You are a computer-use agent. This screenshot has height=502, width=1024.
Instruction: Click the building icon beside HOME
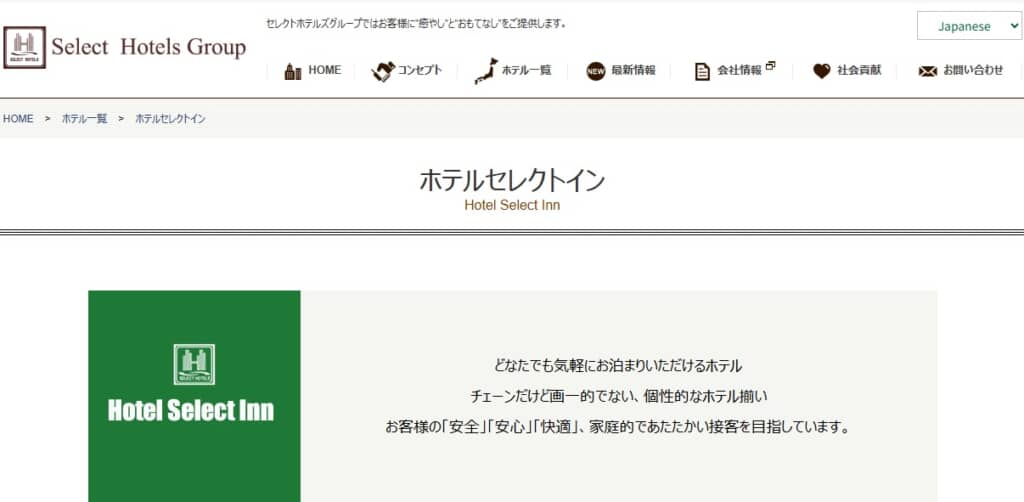pyautogui.click(x=293, y=71)
